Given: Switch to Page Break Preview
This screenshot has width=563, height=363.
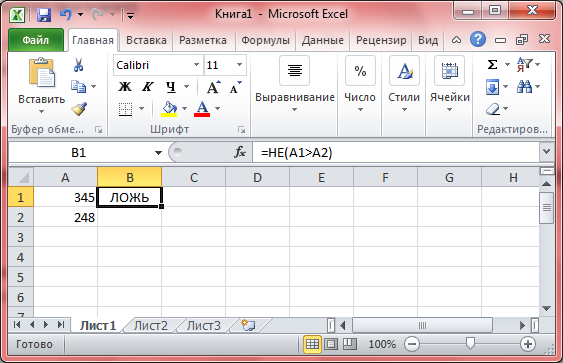Looking at the screenshot, I should pyautogui.click(x=349, y=344).
